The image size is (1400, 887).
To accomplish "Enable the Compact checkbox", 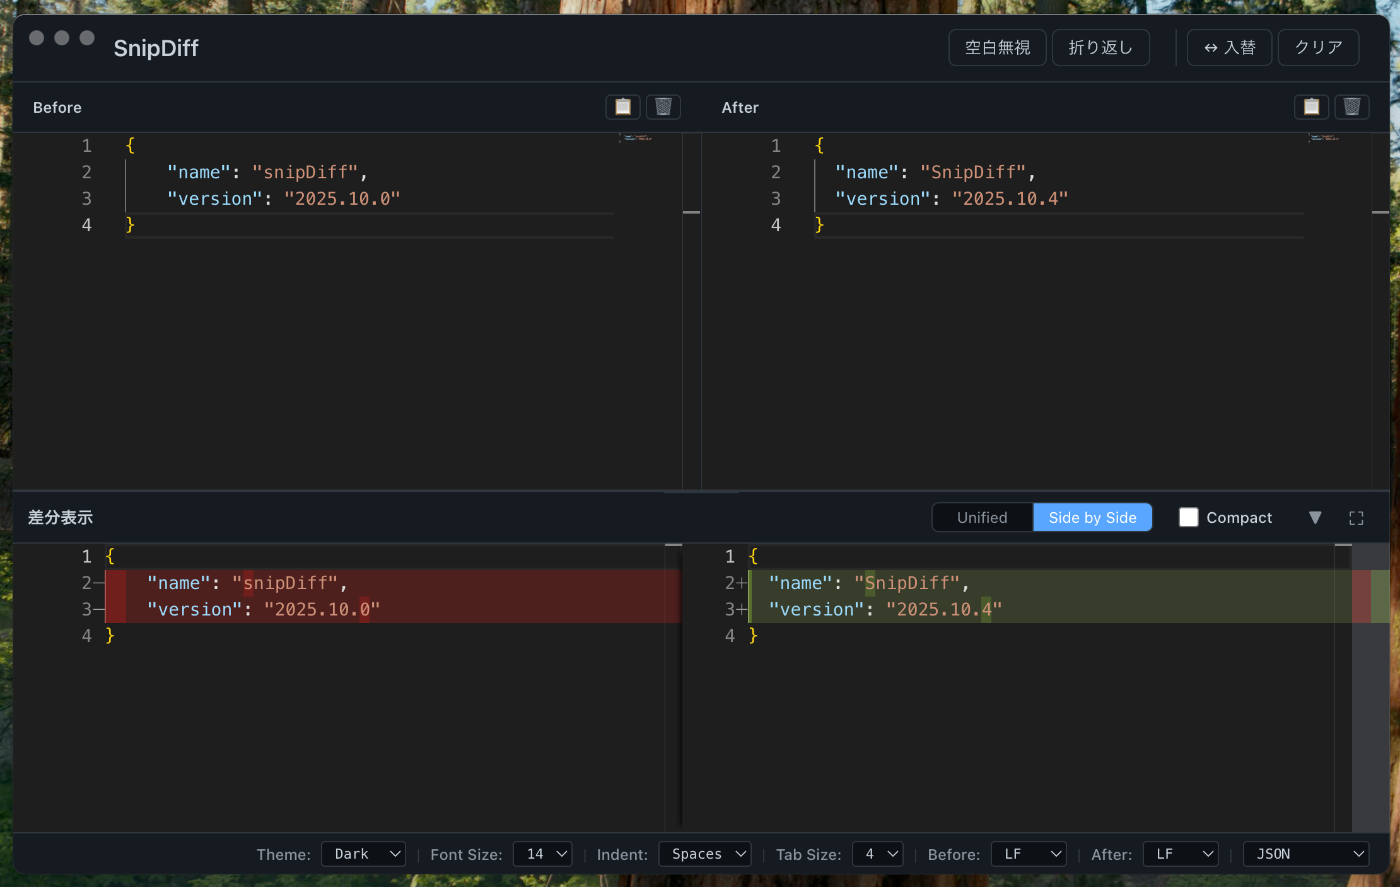I will point(1189,517).
